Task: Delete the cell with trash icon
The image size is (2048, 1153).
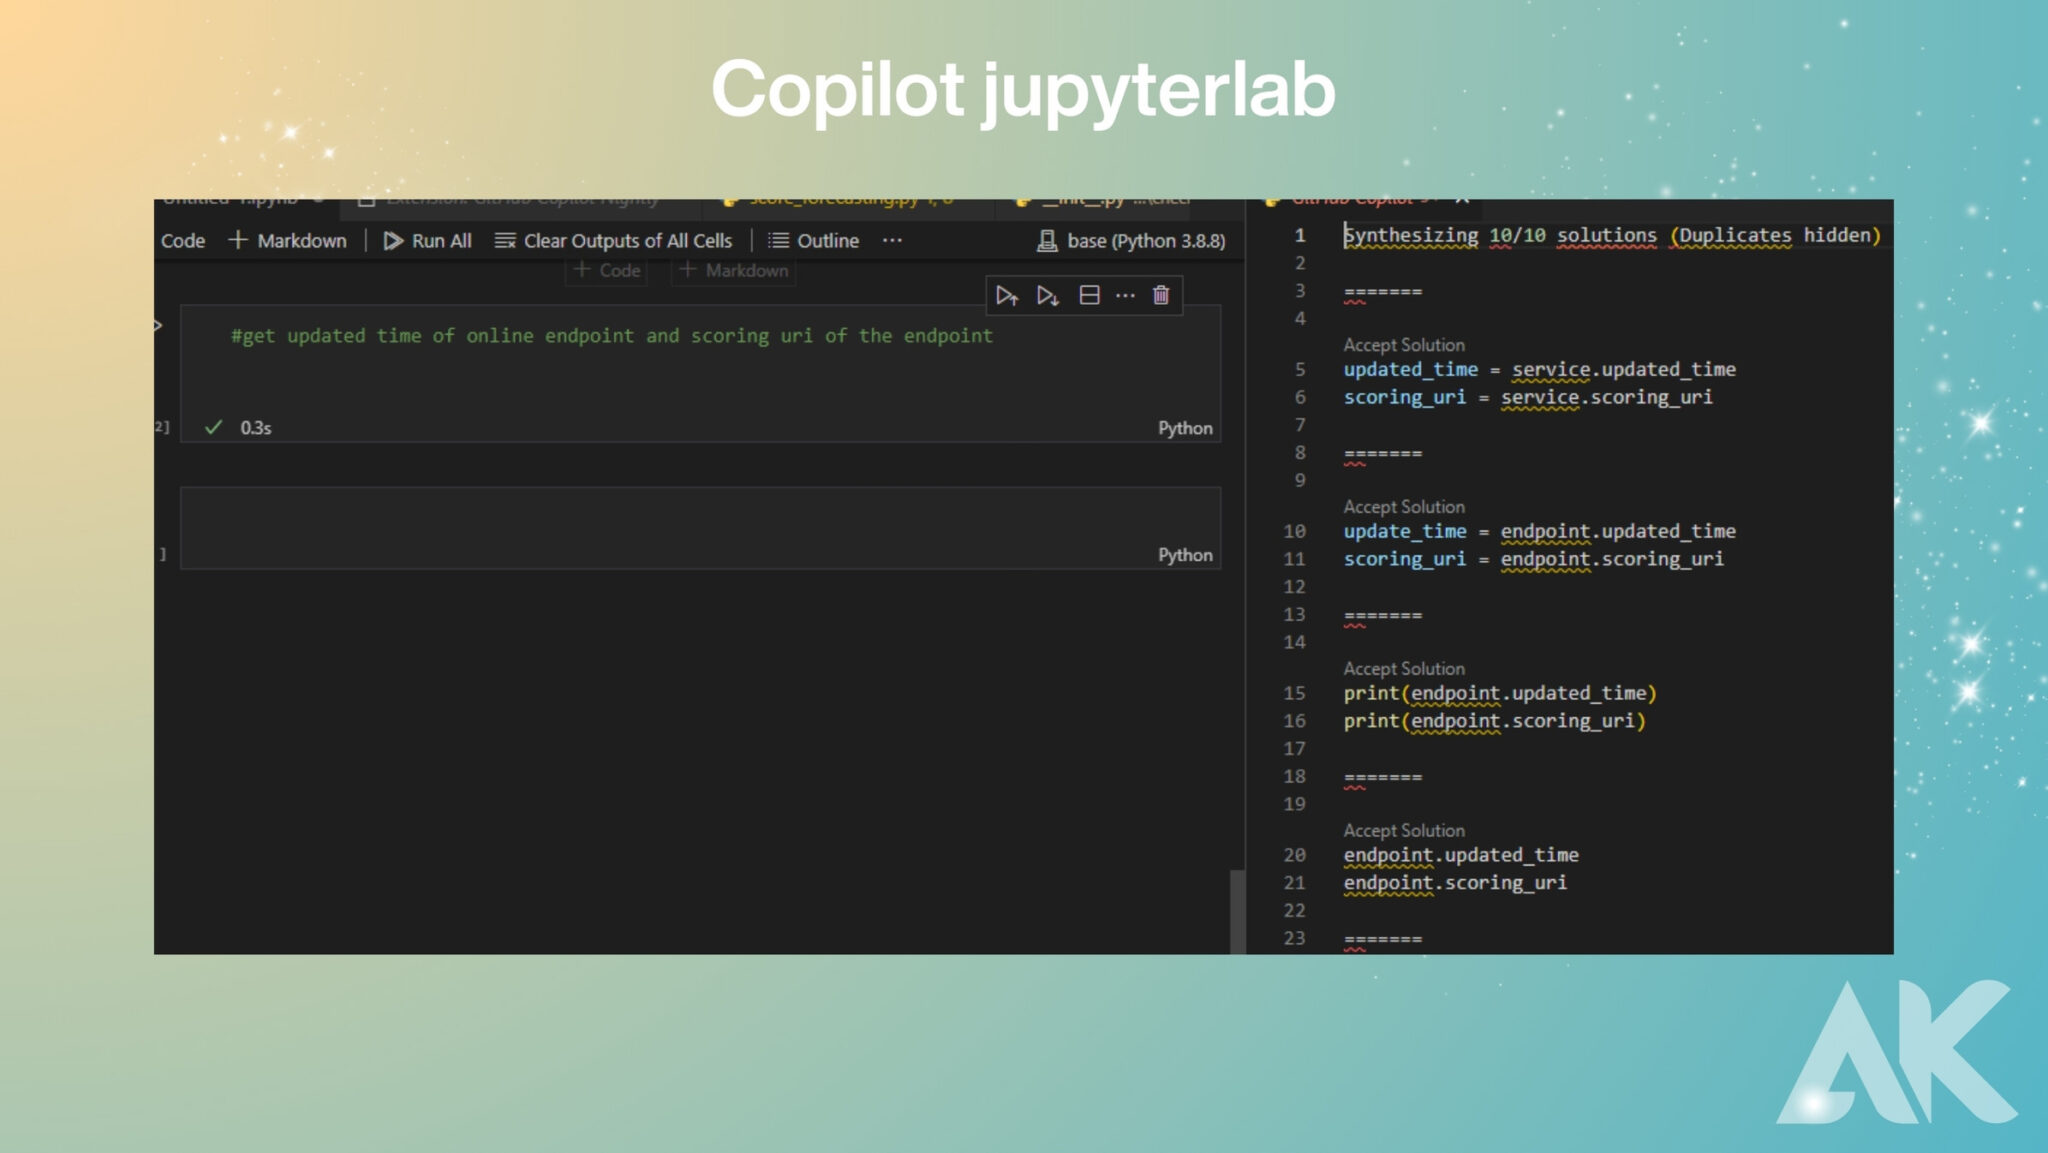Action: (x=1161, y=295)
